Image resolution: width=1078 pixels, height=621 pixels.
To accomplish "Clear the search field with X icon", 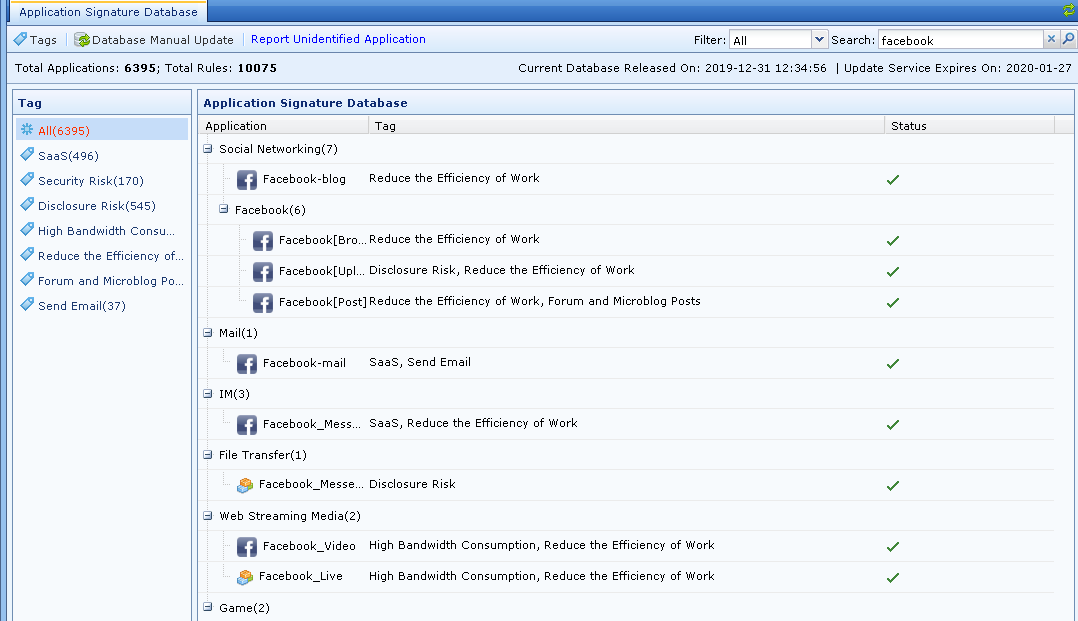I will point(1051,39).
